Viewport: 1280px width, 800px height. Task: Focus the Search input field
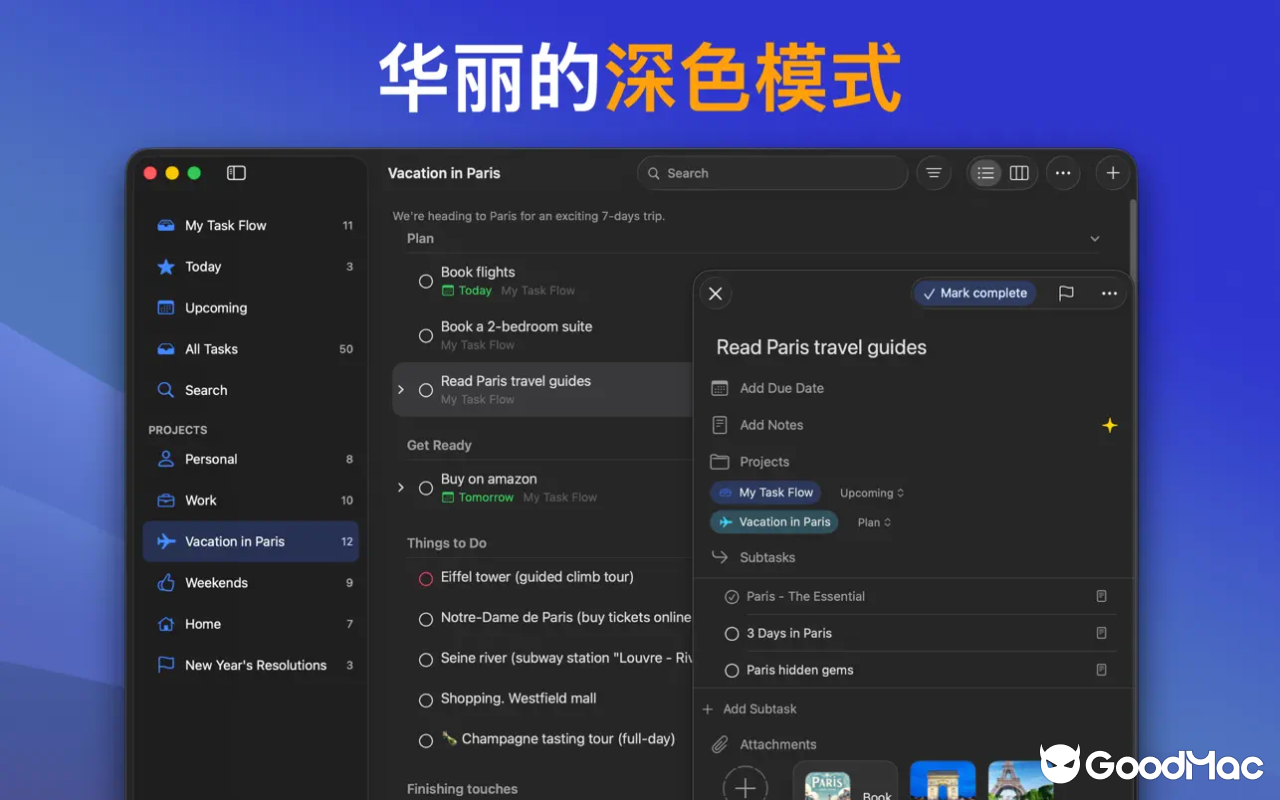772,173
